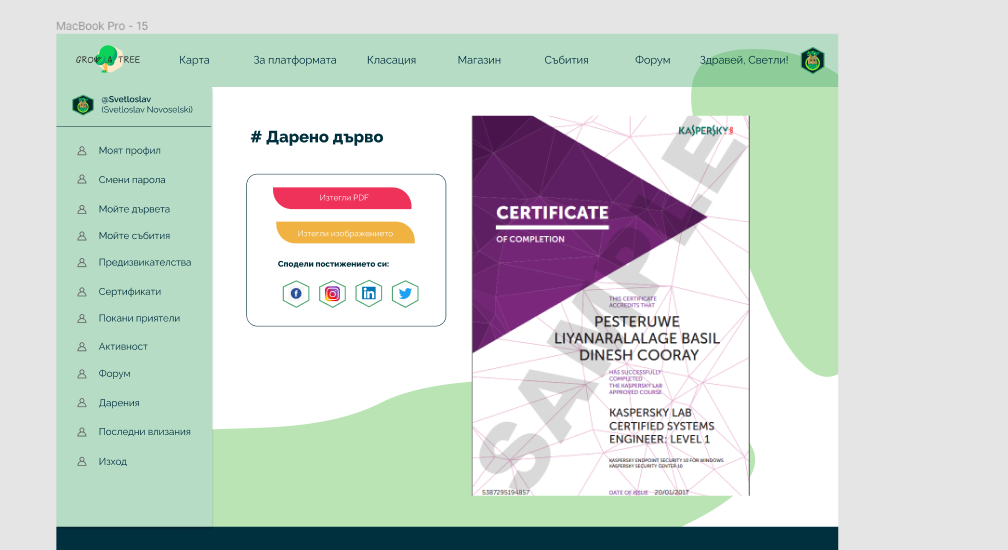Go to Класация in top navigation

(392, 60)
